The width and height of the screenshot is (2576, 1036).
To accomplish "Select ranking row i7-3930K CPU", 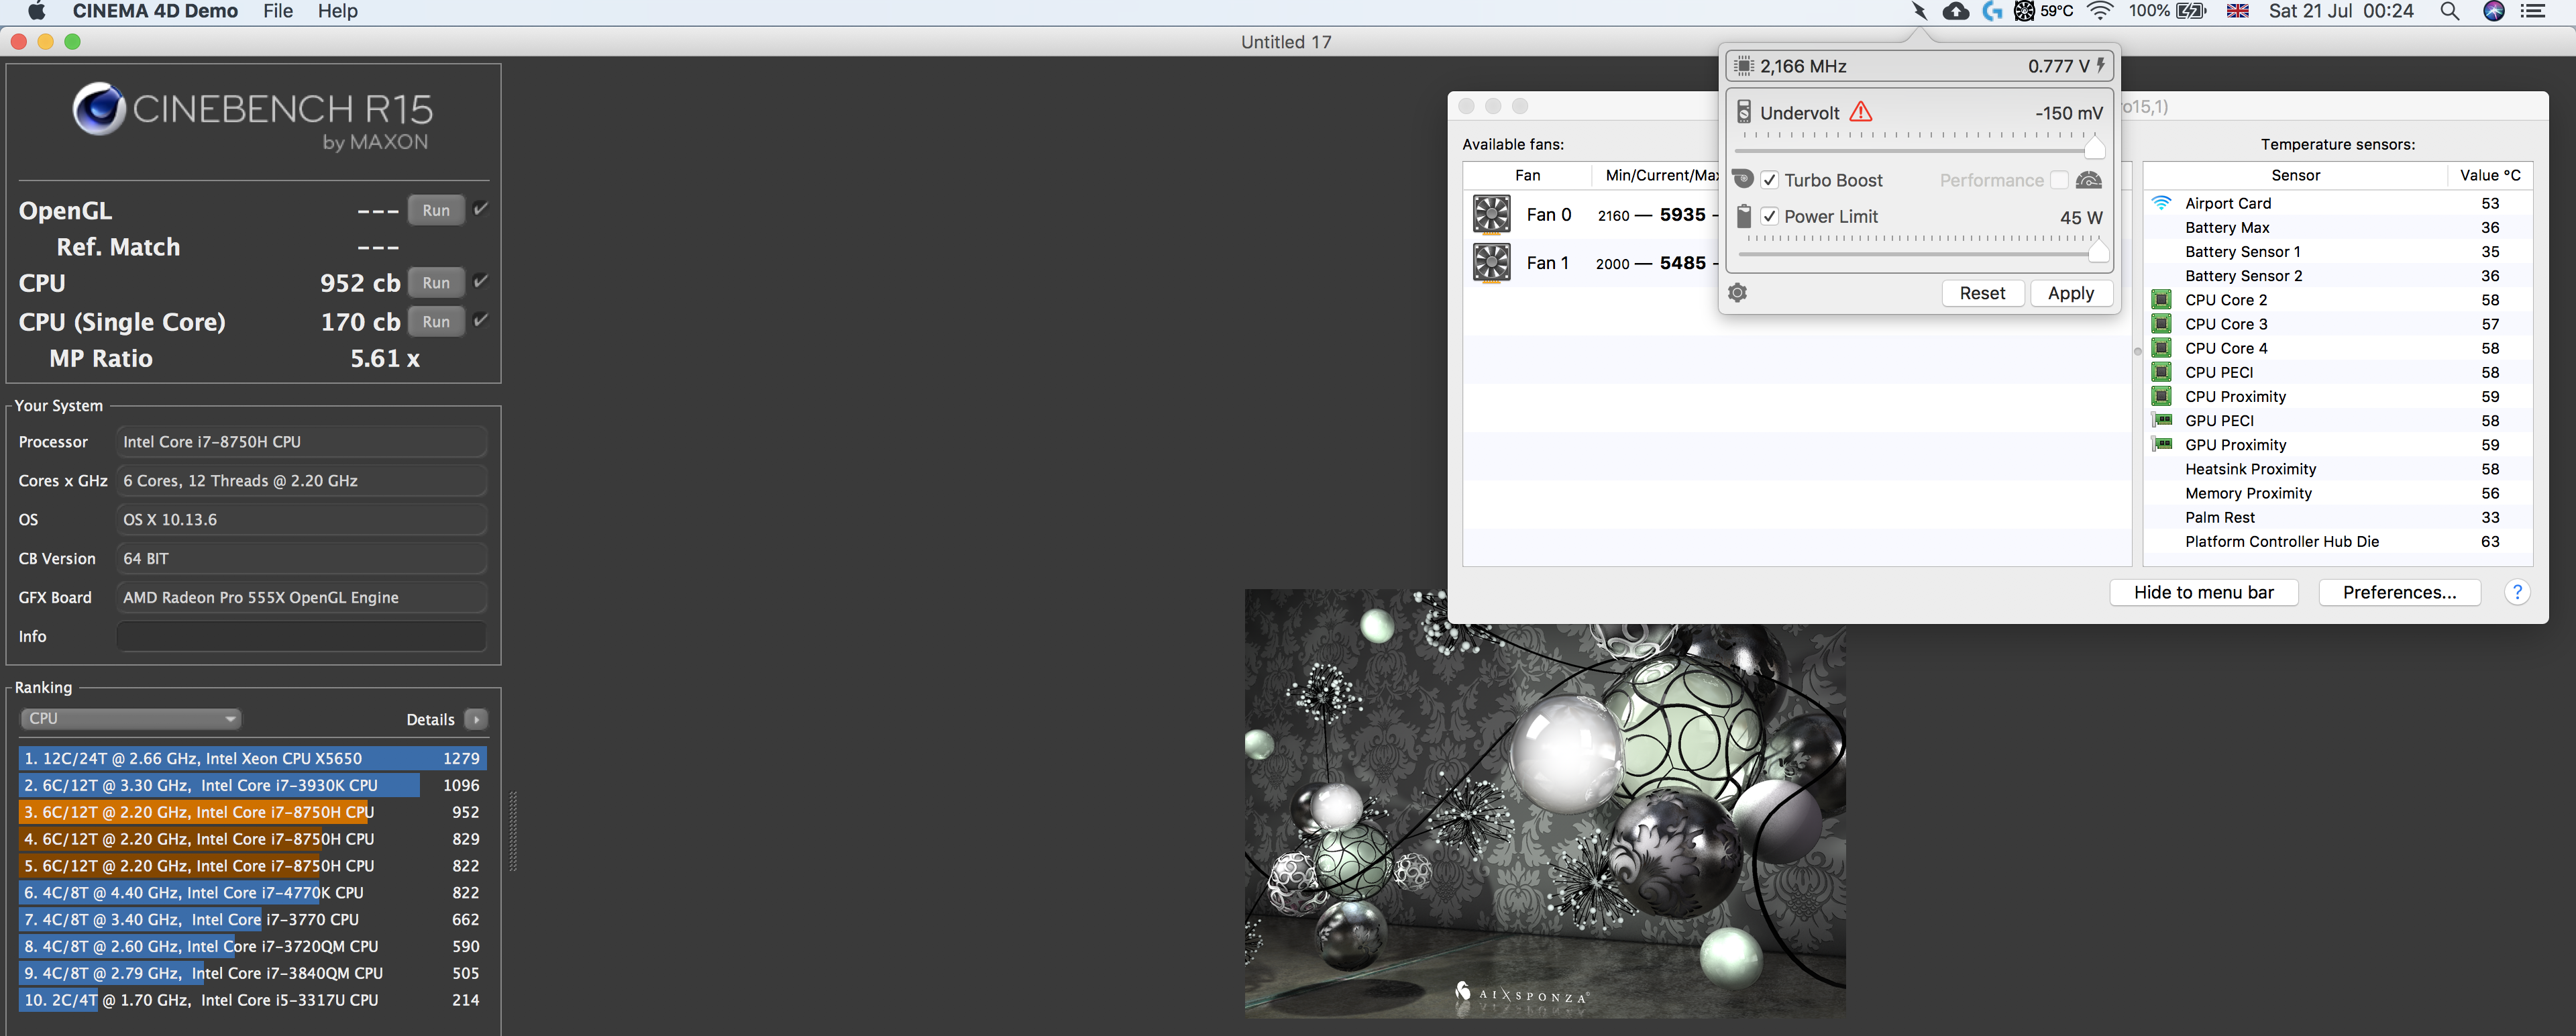I will tap(252, 785).
